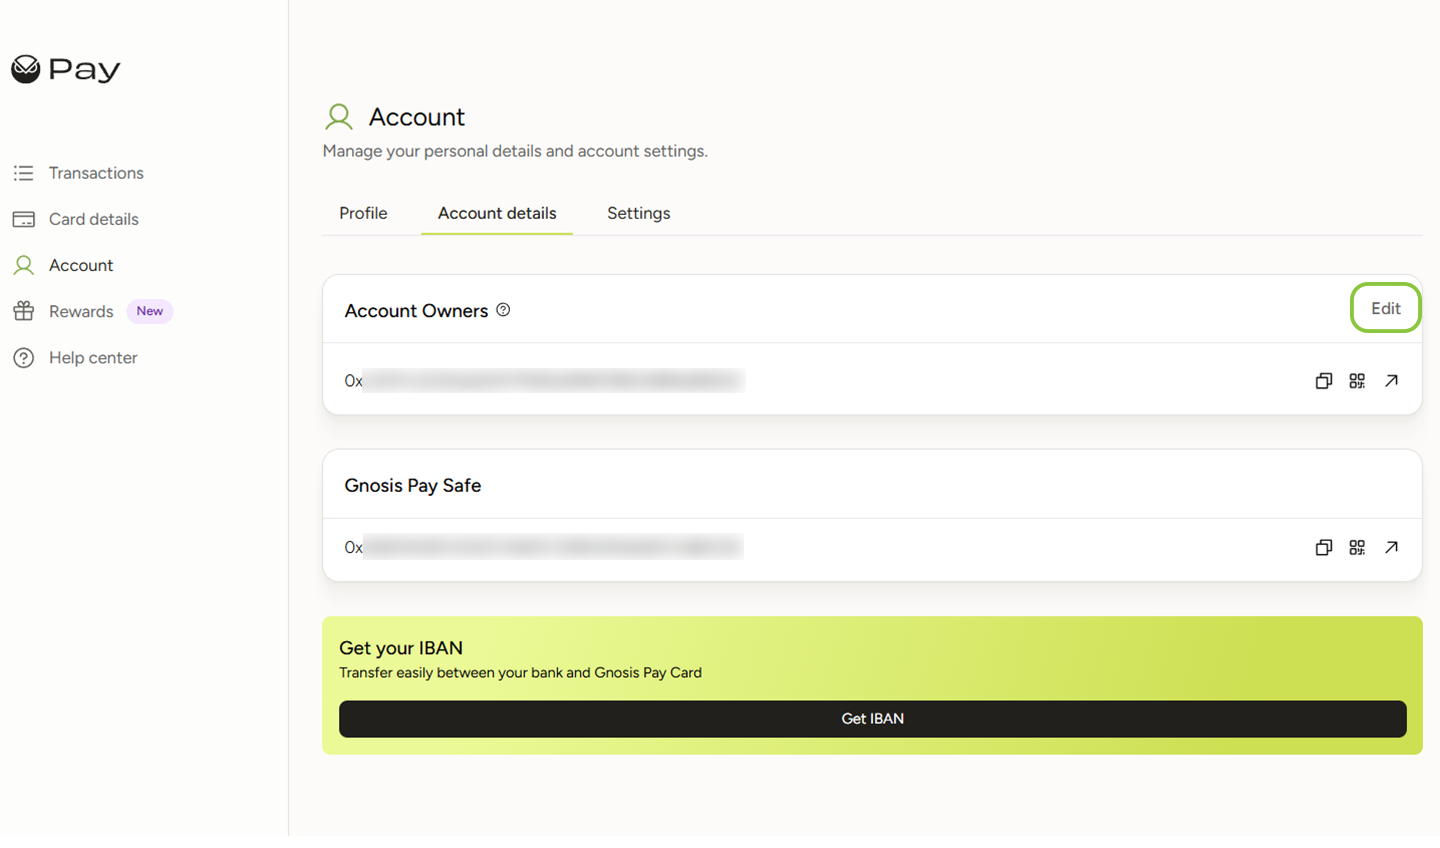Click the Rewards gift icon
The height and width of the screenshot is (848, 1440).
[x=24, y=311]
